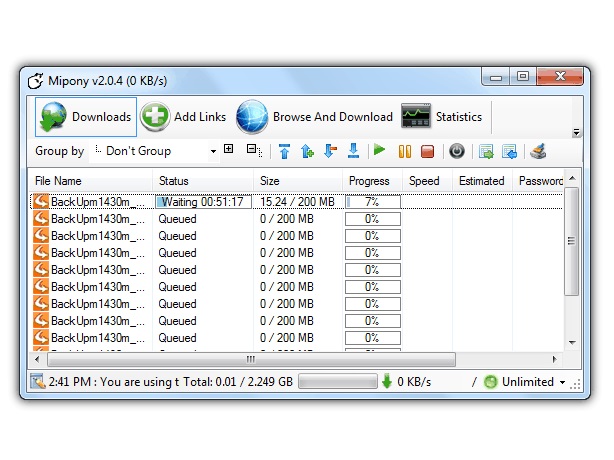614x460 pixels.
Task: Move selected download down one
Action: tap(330, 151)
